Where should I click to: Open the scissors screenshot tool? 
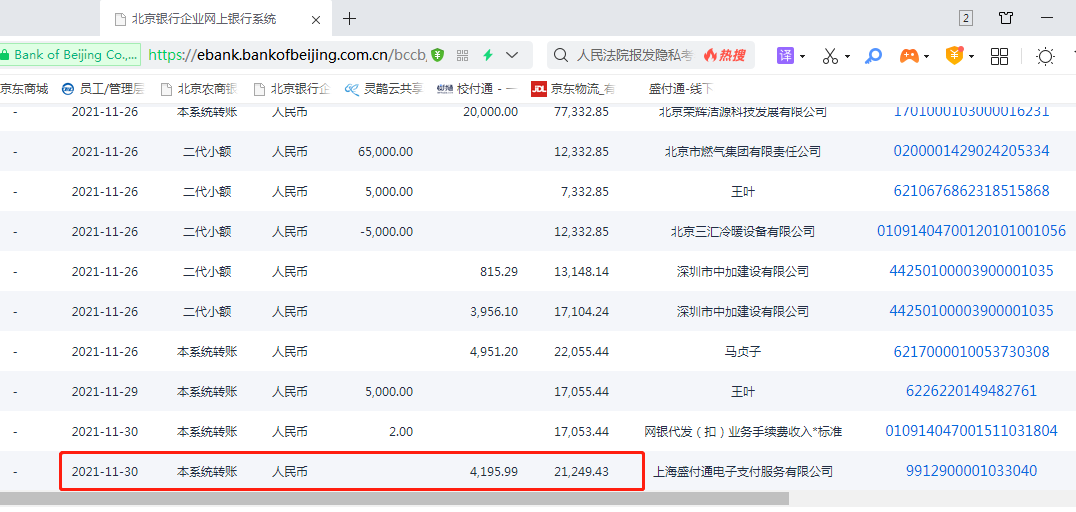coord(830,56)
